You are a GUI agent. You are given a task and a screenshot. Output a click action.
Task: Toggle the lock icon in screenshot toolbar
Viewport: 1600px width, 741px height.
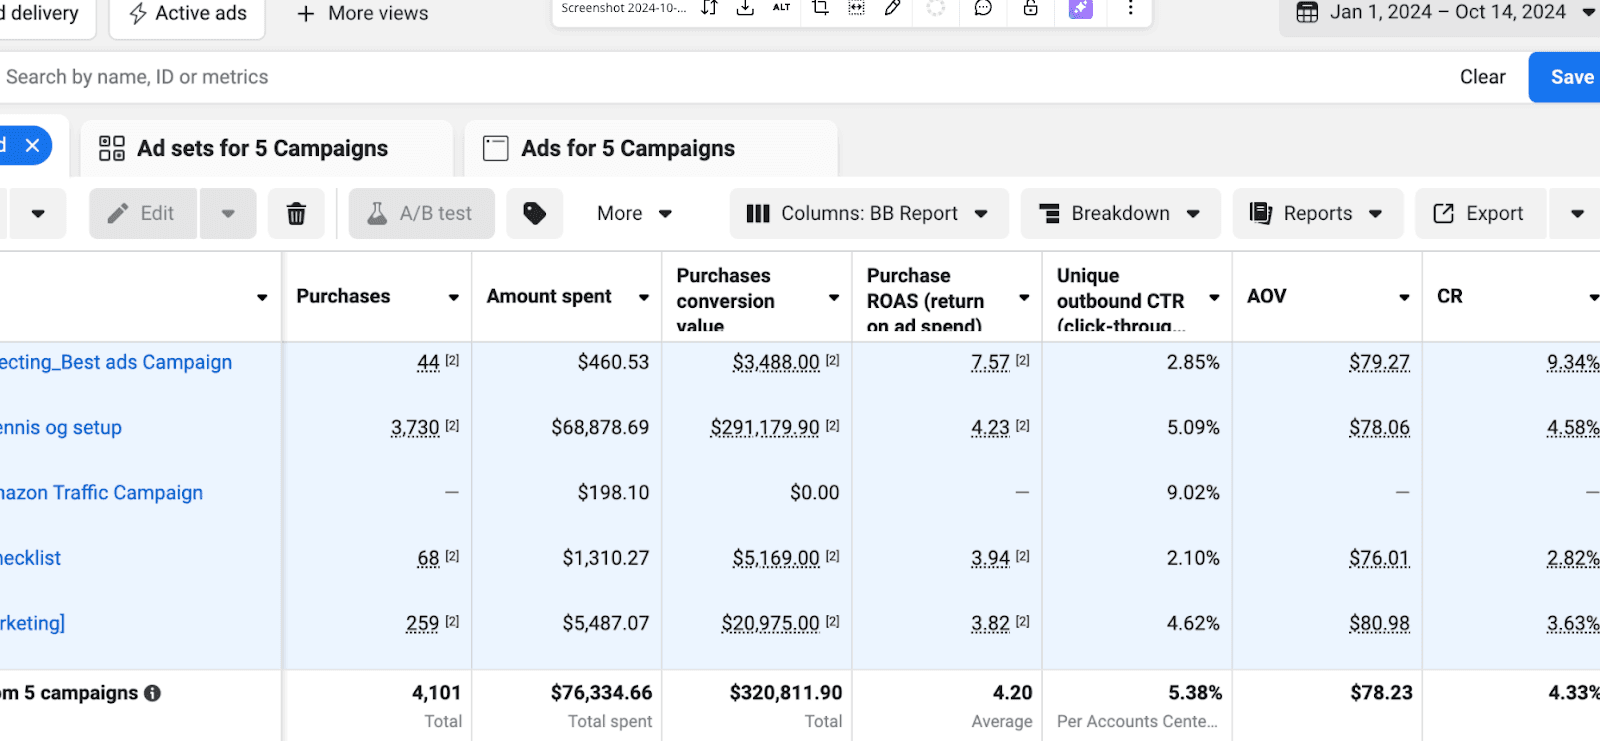point(1030,9)
